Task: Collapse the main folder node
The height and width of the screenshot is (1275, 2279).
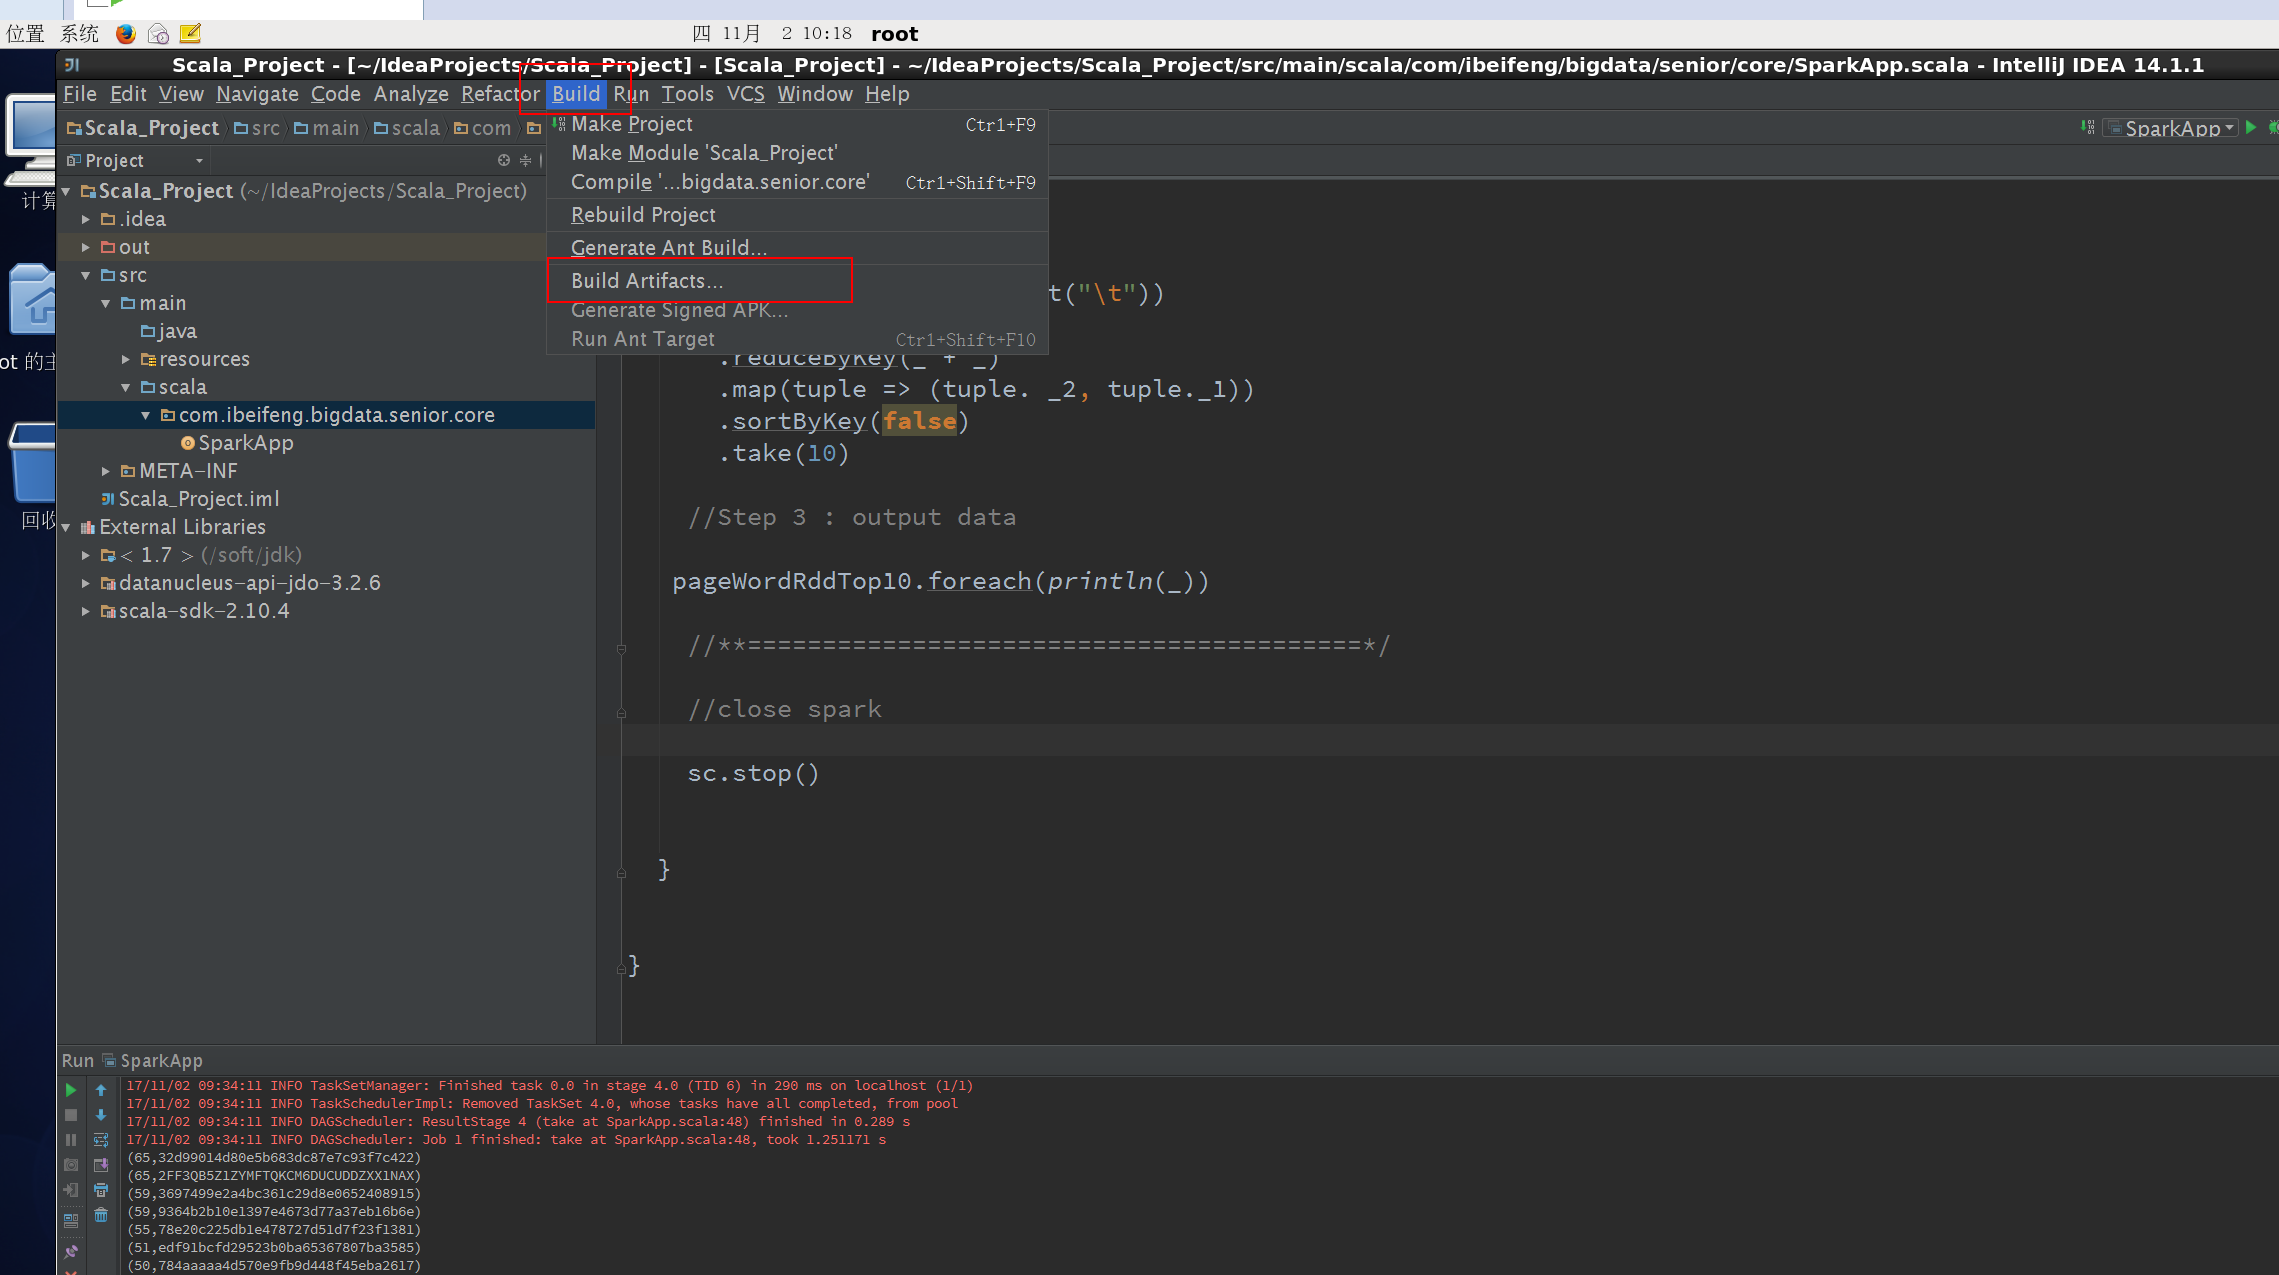Action: point(106,303)
